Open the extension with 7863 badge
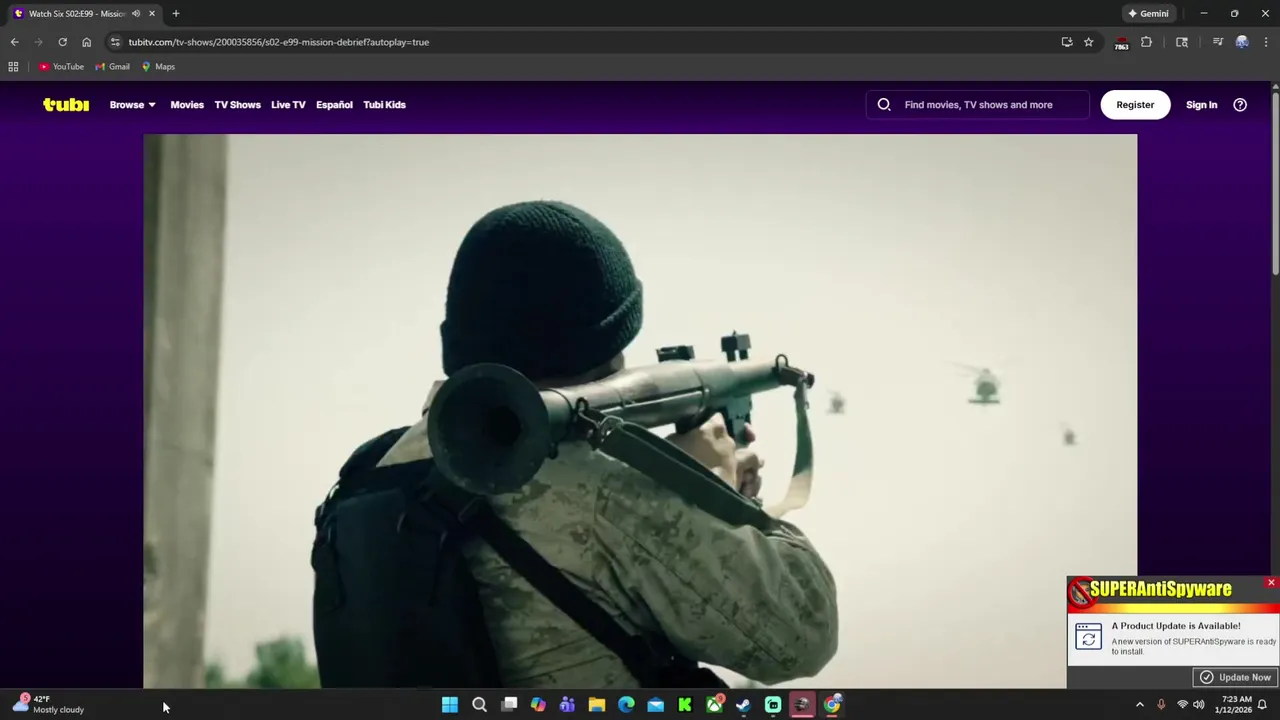This screenshot has width=1280, height=720. coord(1121,43)
